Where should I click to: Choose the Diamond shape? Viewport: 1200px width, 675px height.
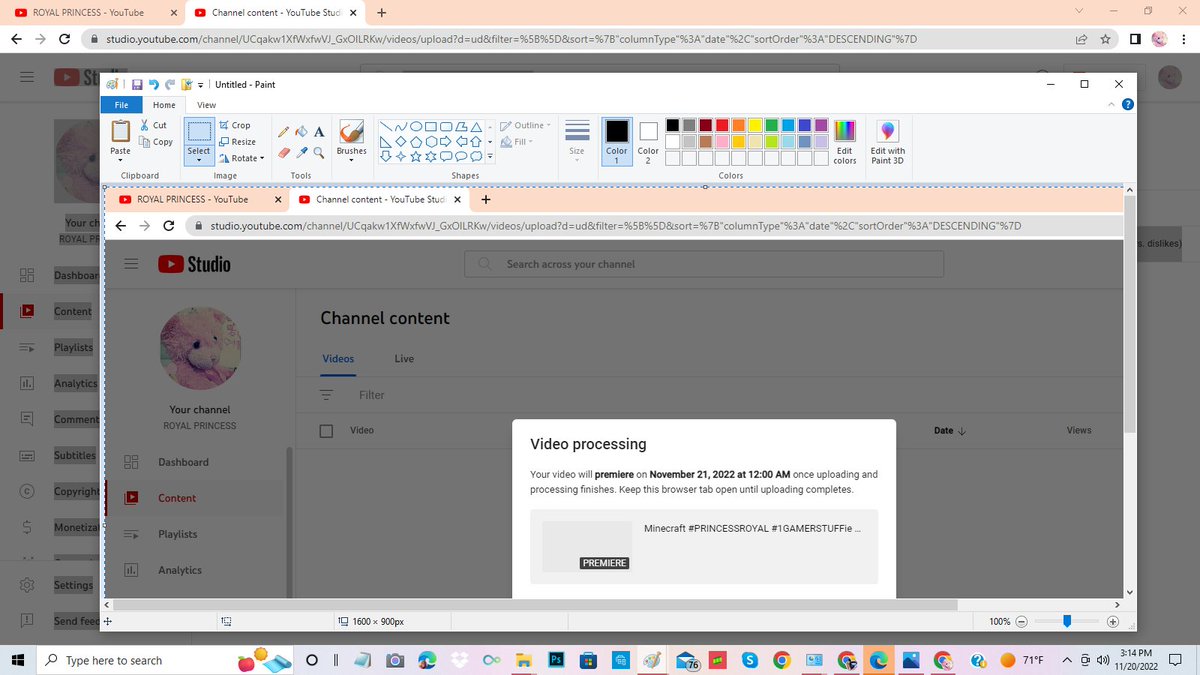(400, 142)
